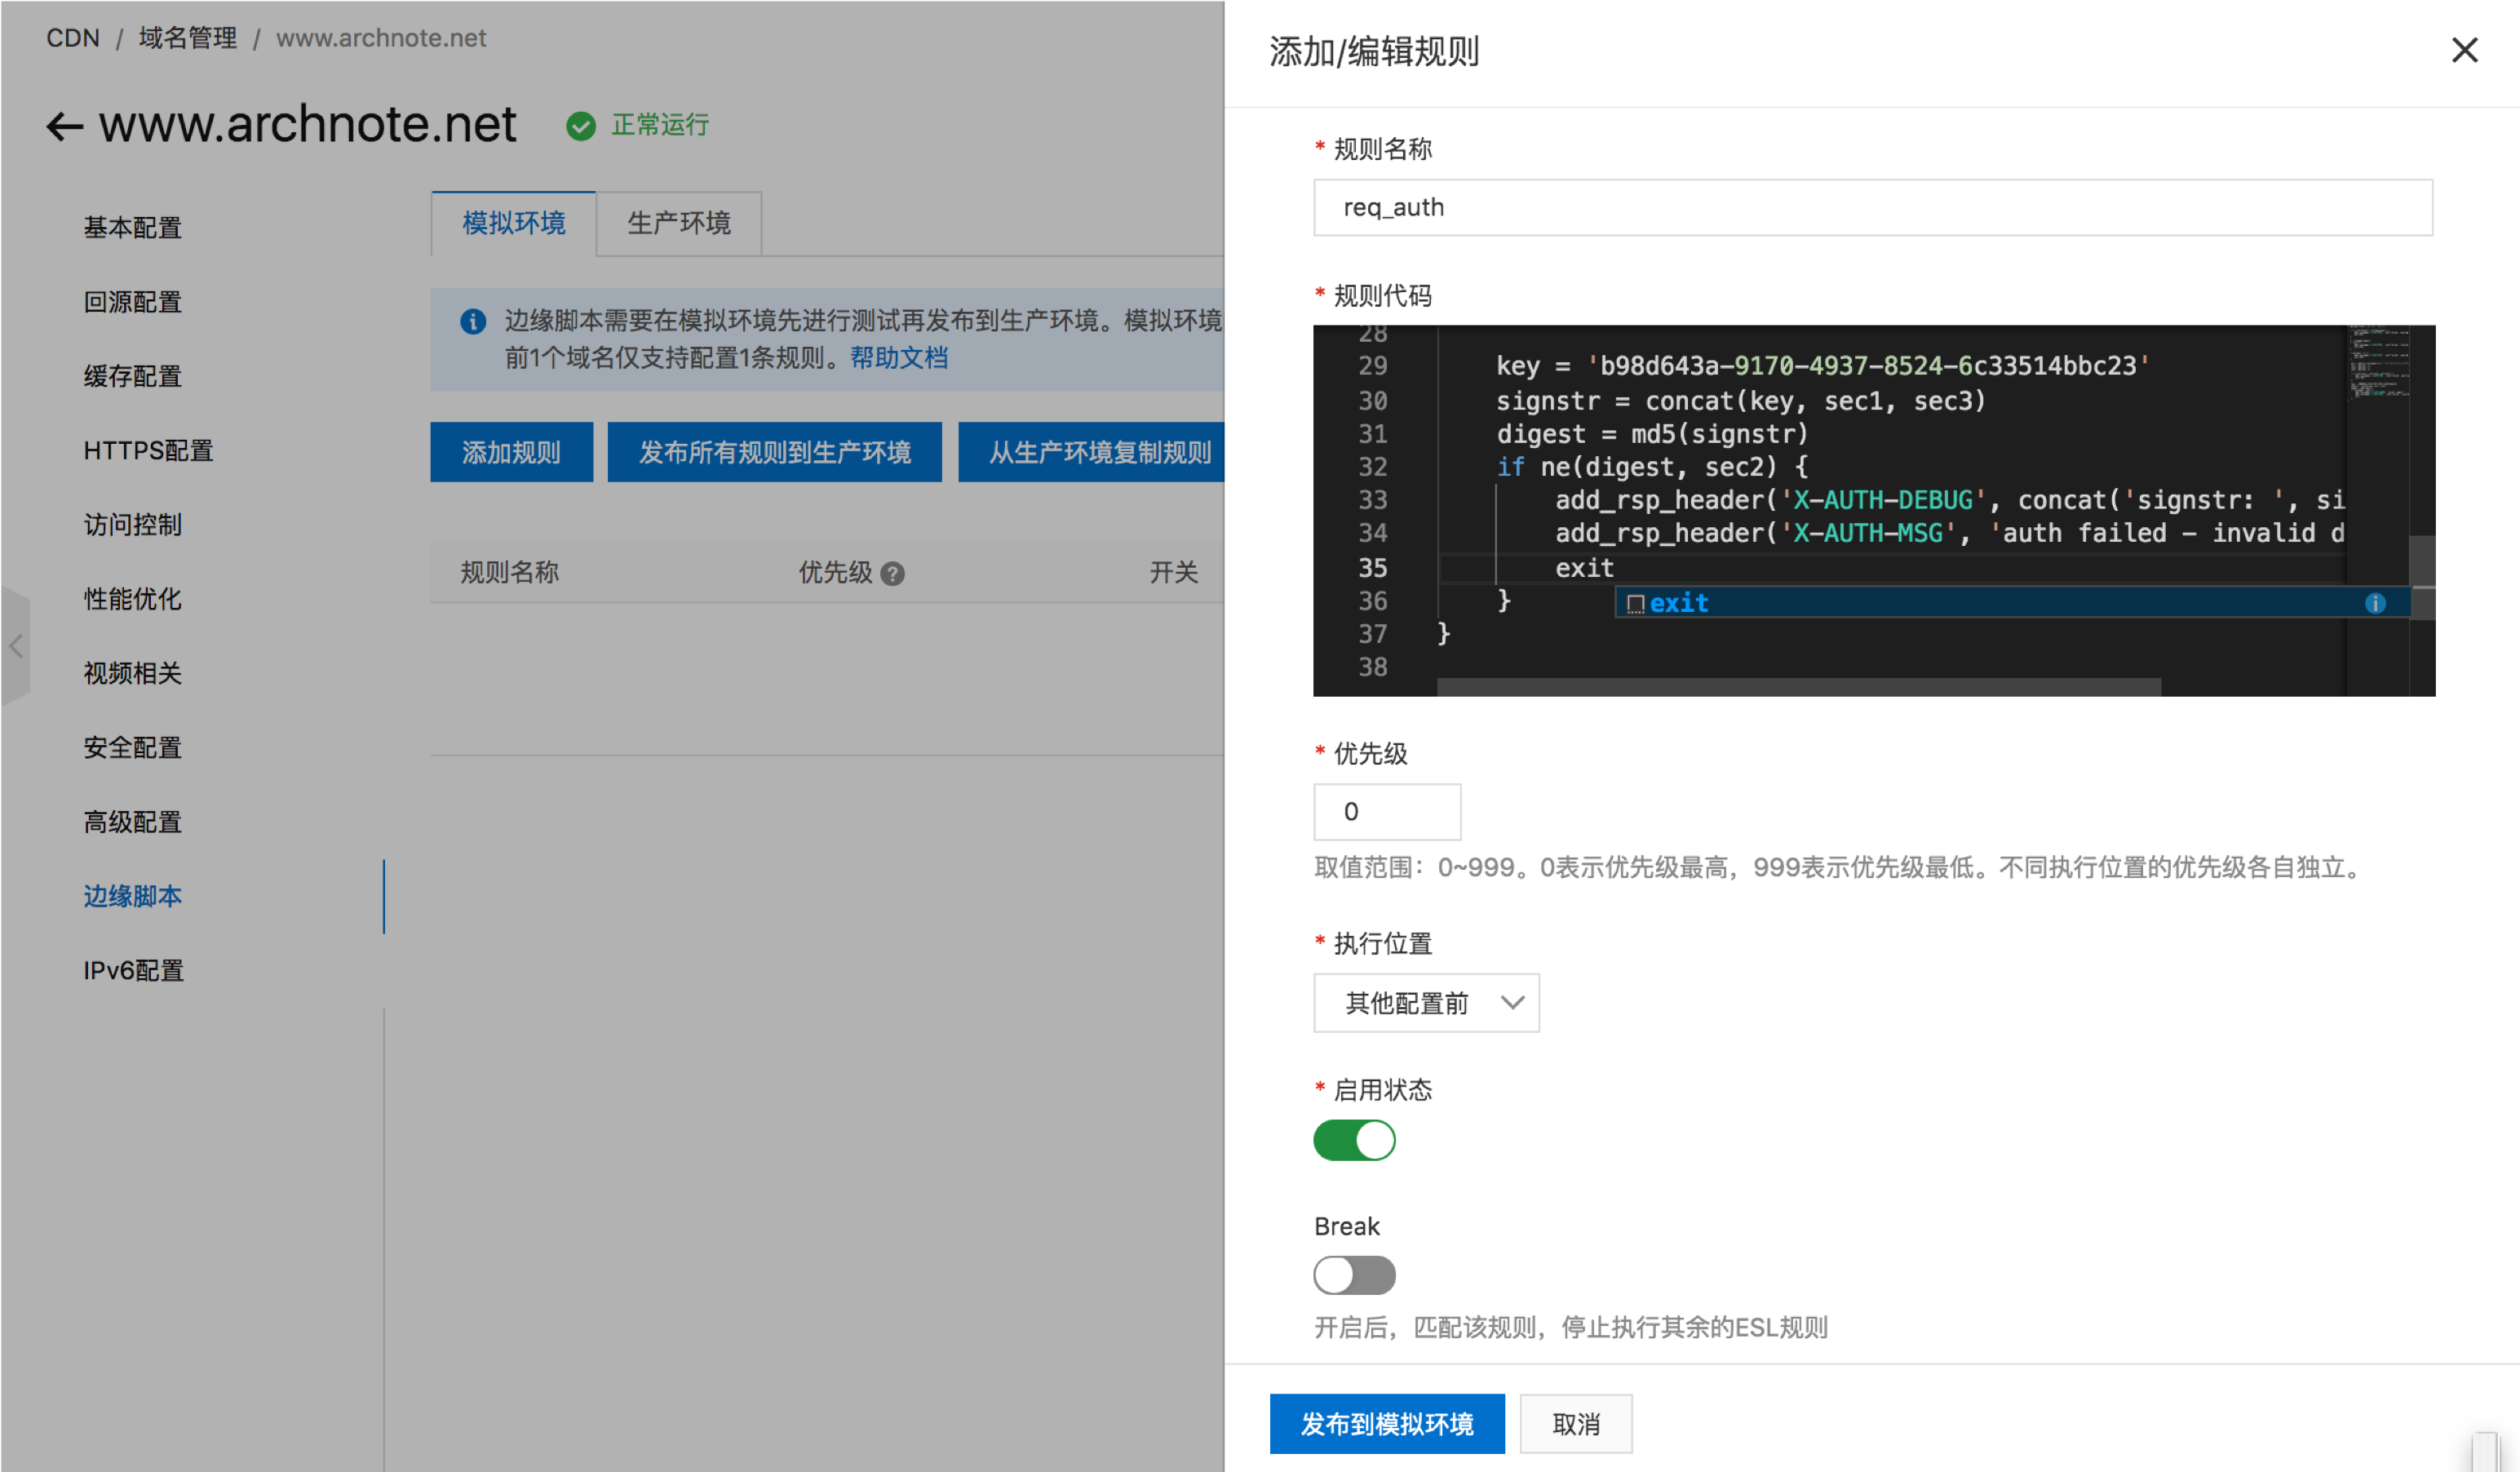Open the 优先级 help question mark tooltip
Image resolution: width=2520 pixels, height=1472 pixels.
click(x=893, y=573)
